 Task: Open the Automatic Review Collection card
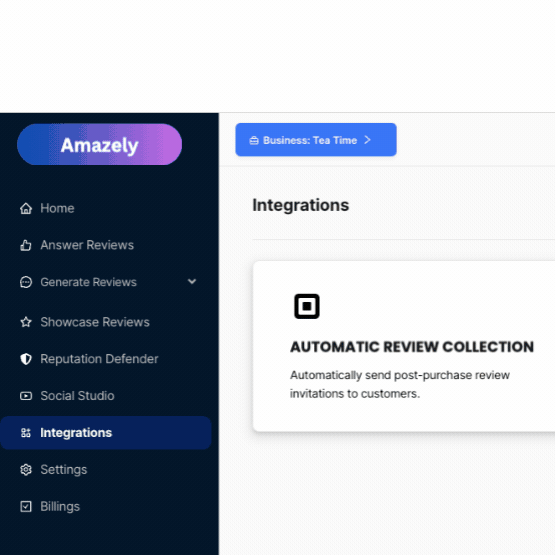click(x=404, y=346)
